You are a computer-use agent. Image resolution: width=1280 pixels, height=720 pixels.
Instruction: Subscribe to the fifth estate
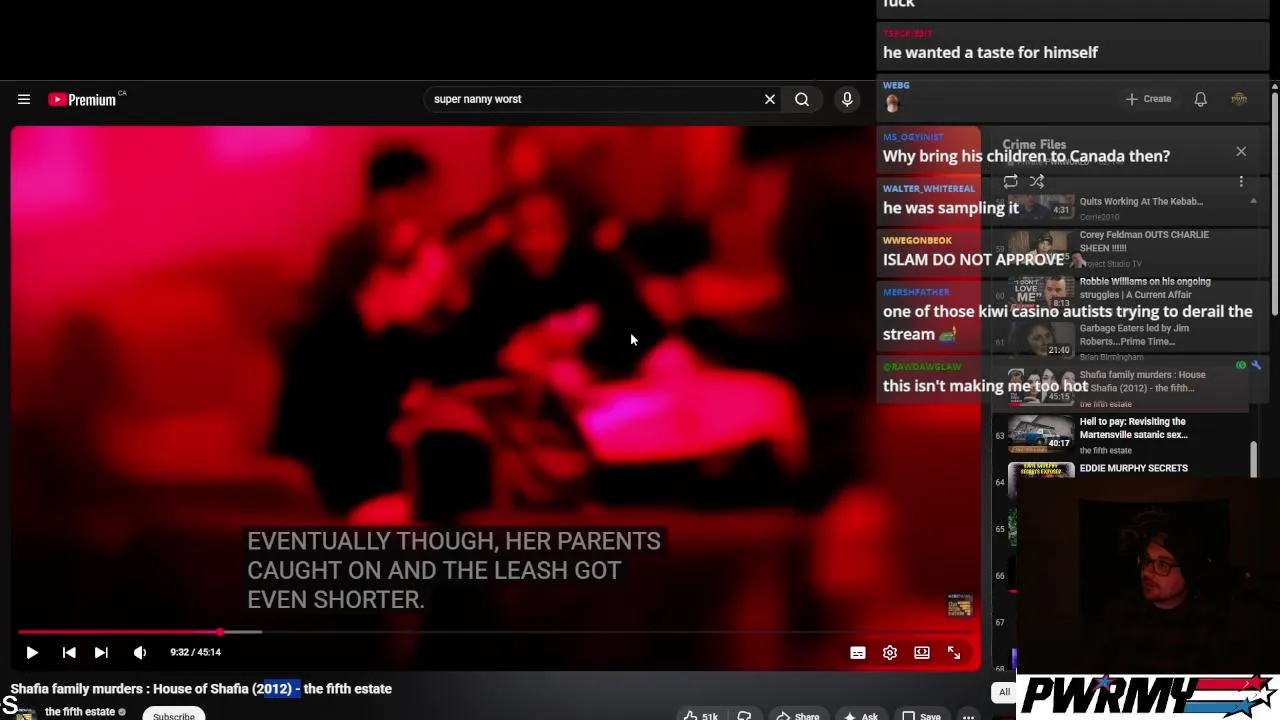(x=174, y=715)
